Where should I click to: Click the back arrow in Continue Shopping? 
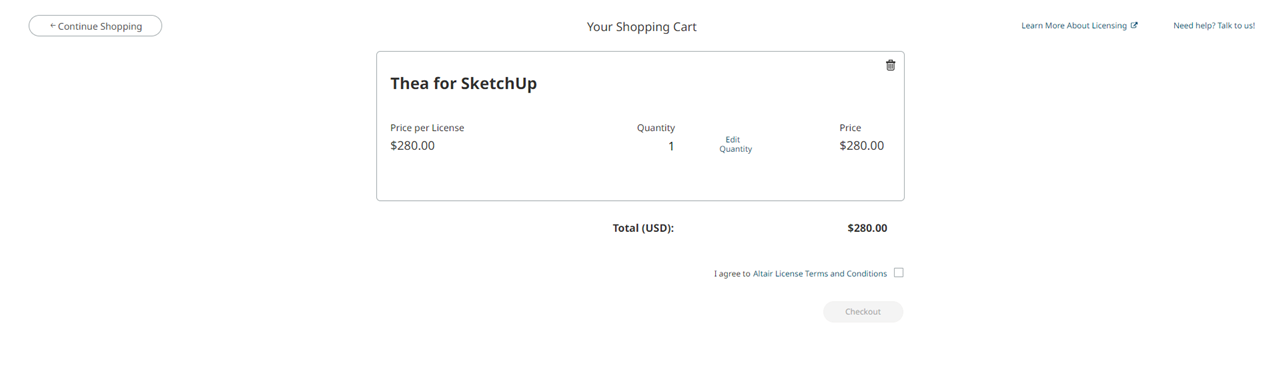click(x=53, y=26)
